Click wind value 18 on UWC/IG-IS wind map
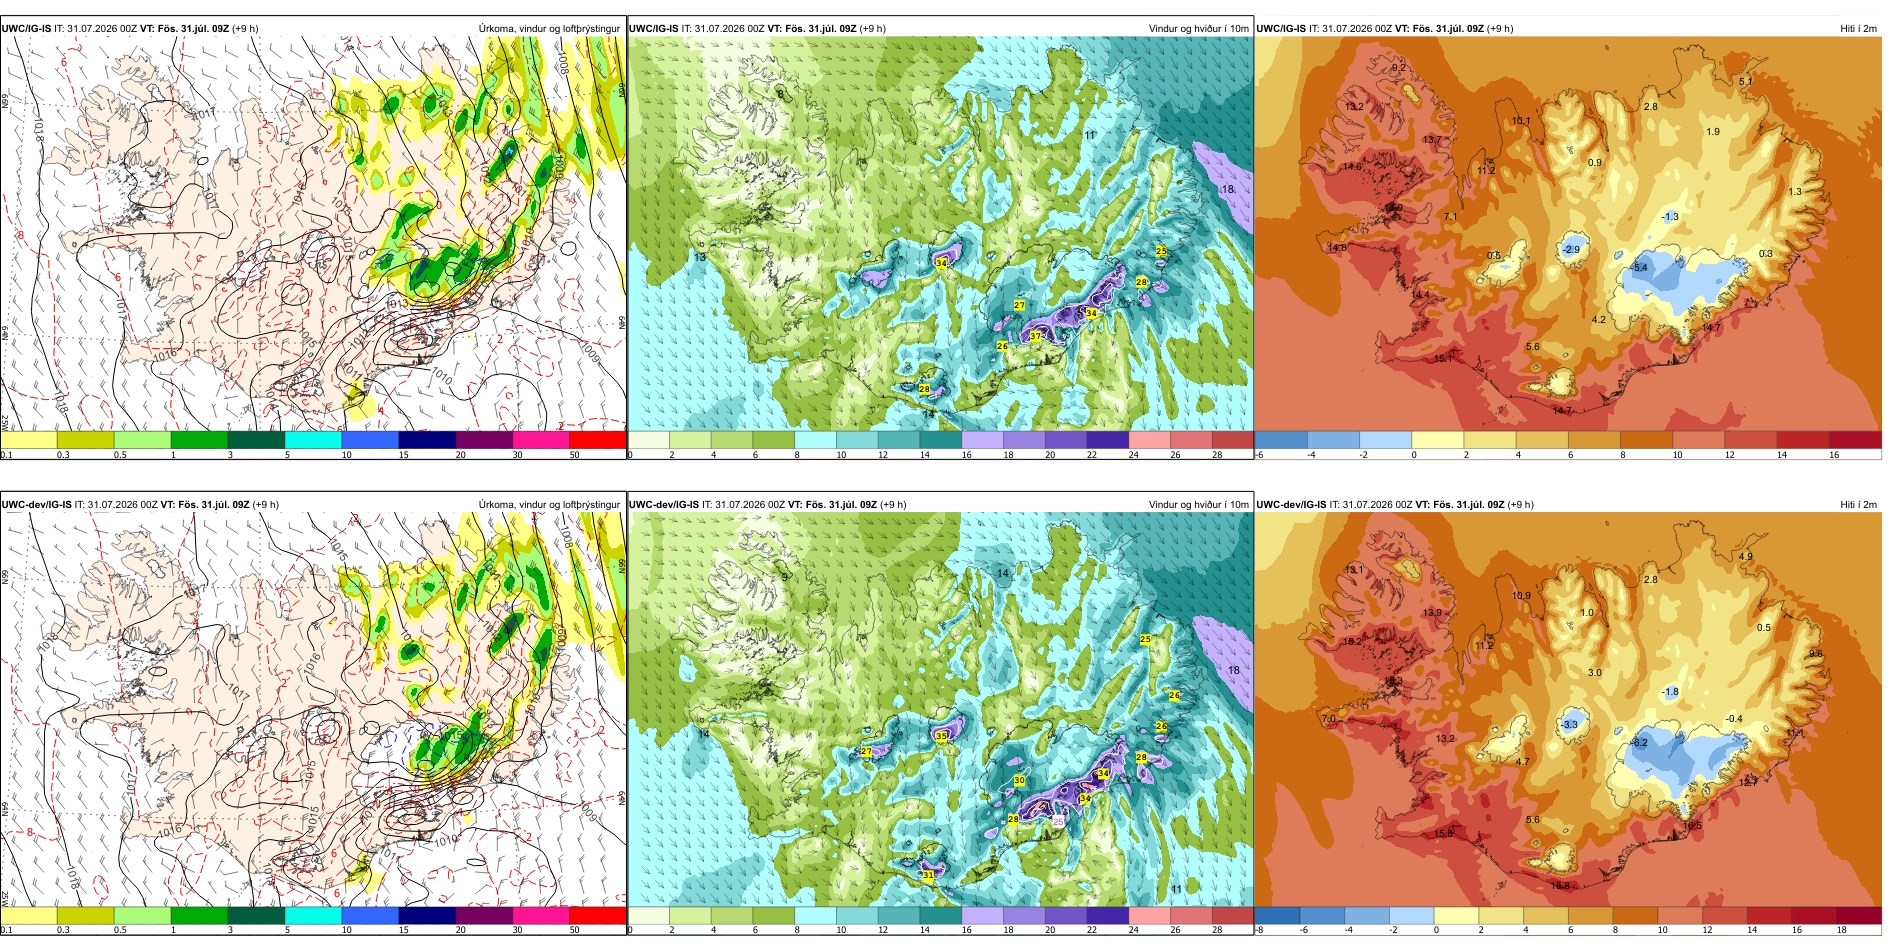Viewport: 1900px width, 950px height. (1228, 189)
